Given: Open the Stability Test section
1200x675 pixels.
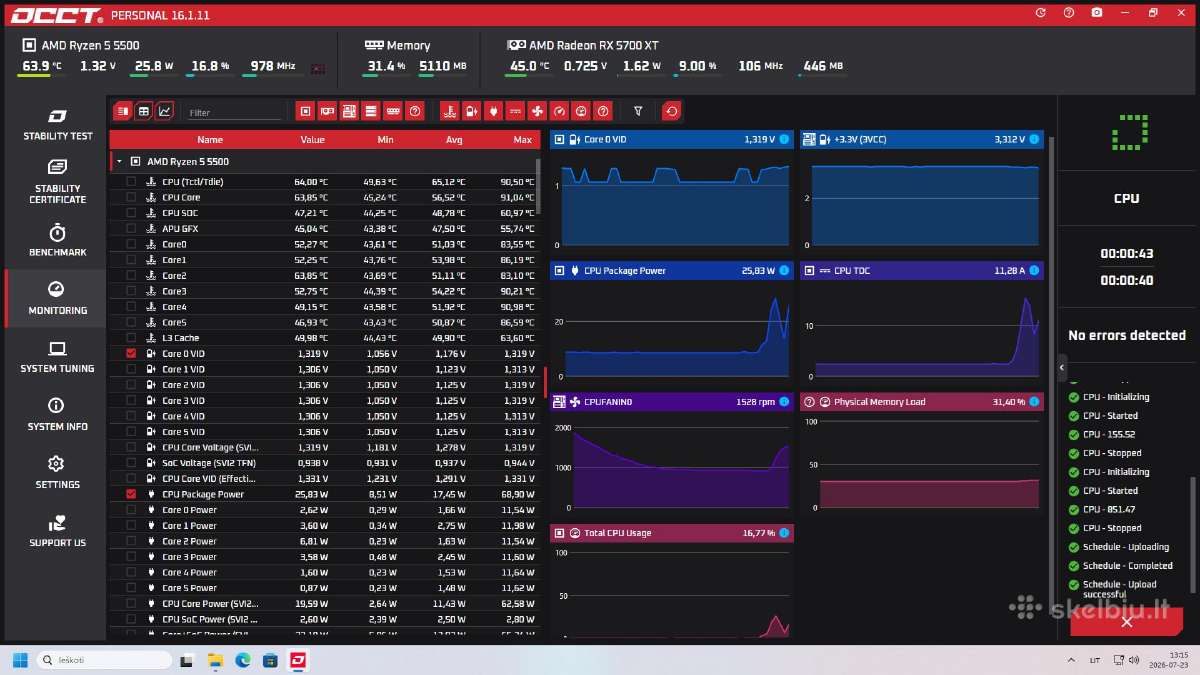Looking at the screenshot, I should pos(57,125).
